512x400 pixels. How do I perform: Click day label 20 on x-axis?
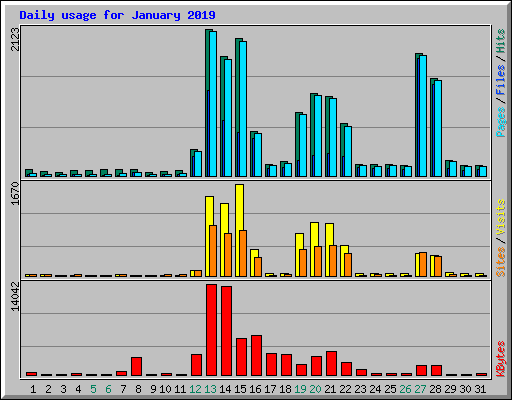pos(315,389)
